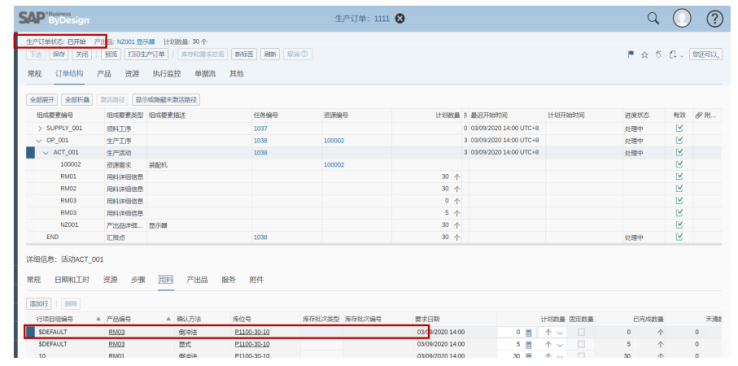Switch to the 其他 tab

(236, 73)
